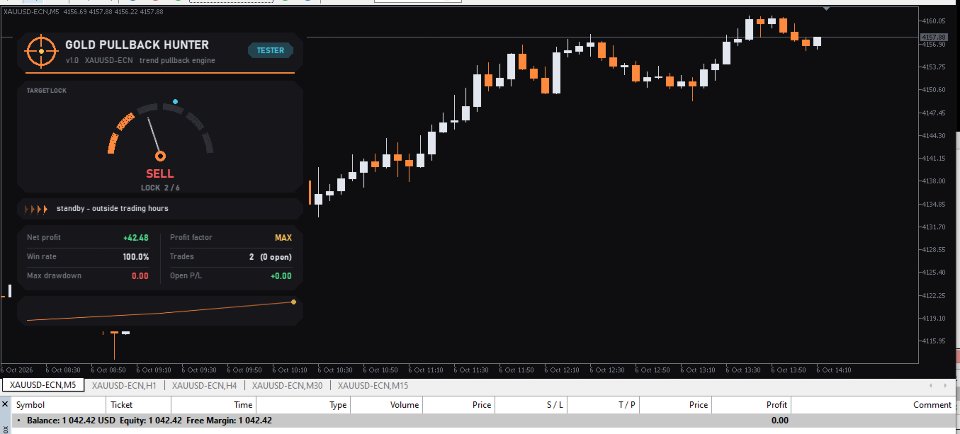Click the Max drawdown value 0.00
This screenshot has height=434, width=960.
tap(140, 276)
